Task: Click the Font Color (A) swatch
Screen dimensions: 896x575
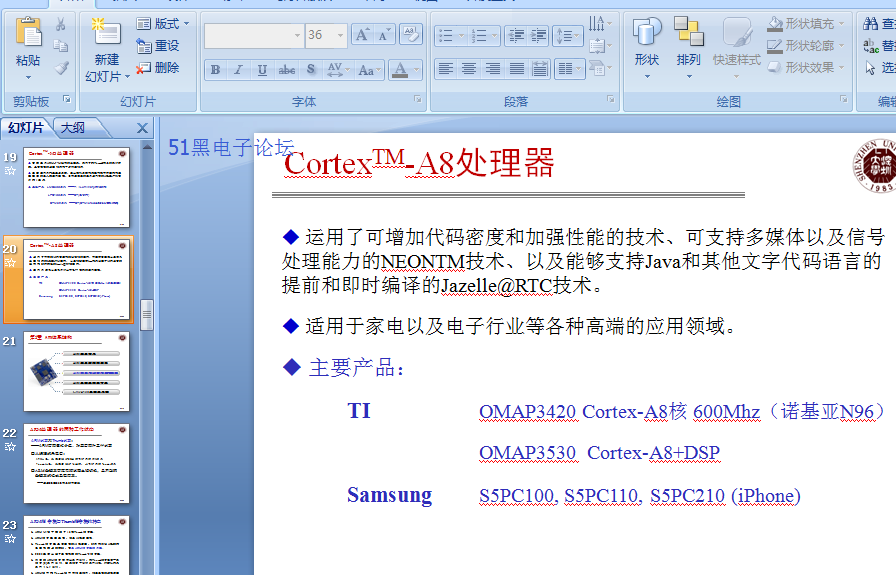Action: click(x=400, y=70)
